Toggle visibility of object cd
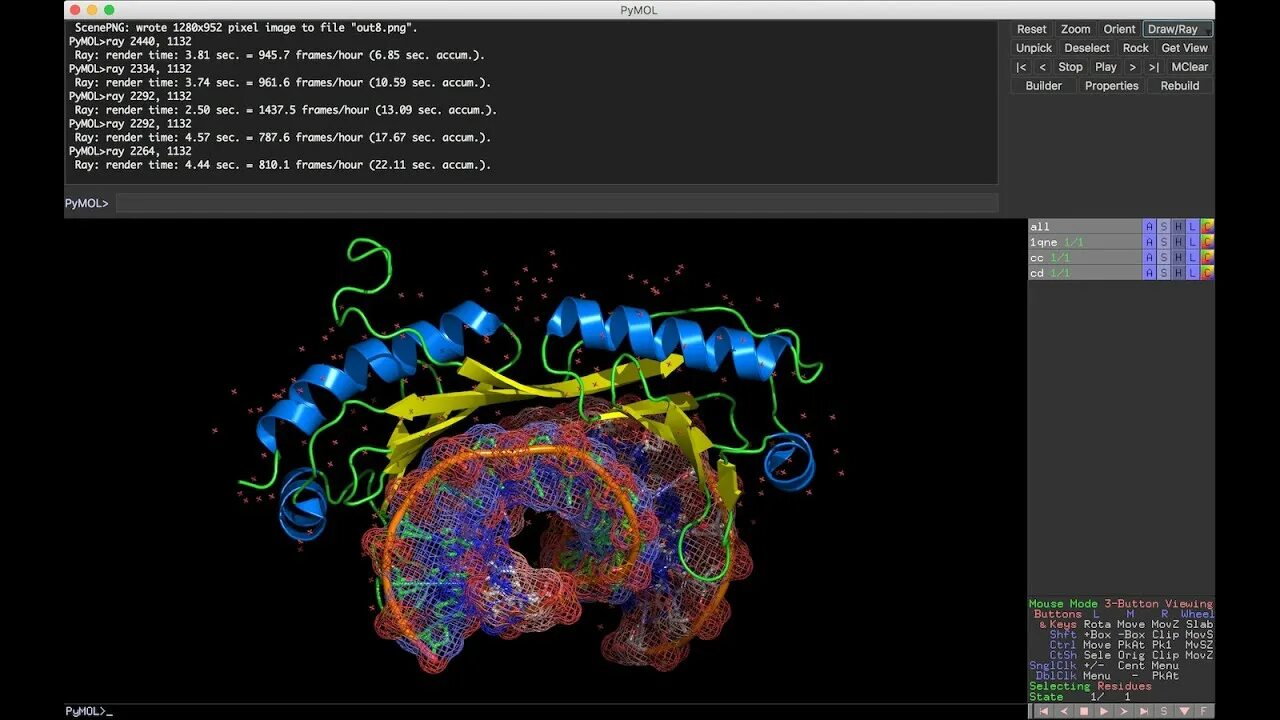The height and width of the screenshot is (720, 1280). (1085, 273)
